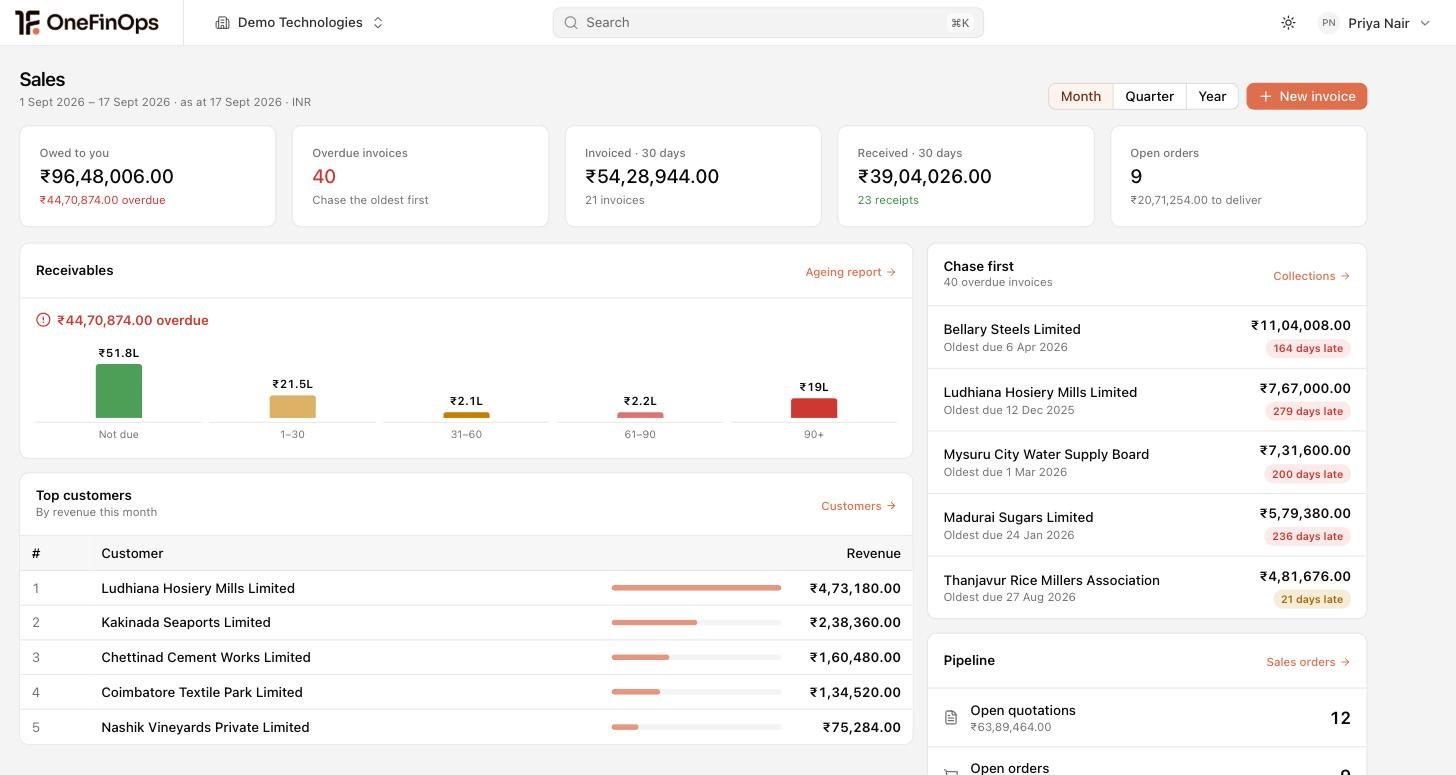
Task: Open the Demo Technologies company switcher
Action: pyautogui.click(x=300, y=23)
